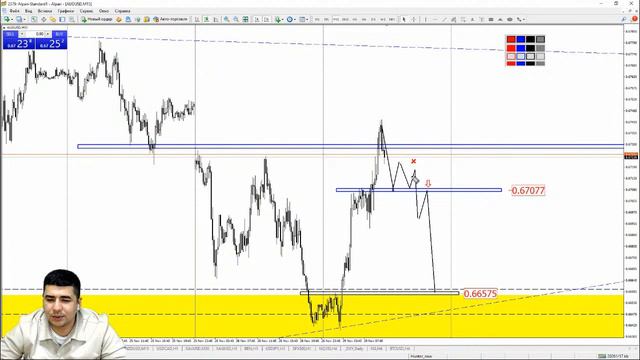Expand the Periods dropdown arrow
The image size is (640, 360).
[295, 19]
